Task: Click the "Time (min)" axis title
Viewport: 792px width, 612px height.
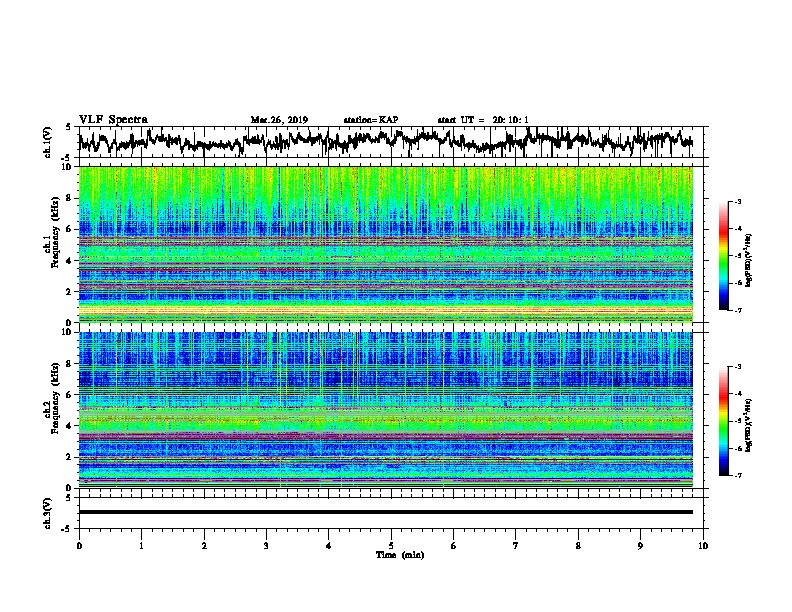Action: (400, 555)
